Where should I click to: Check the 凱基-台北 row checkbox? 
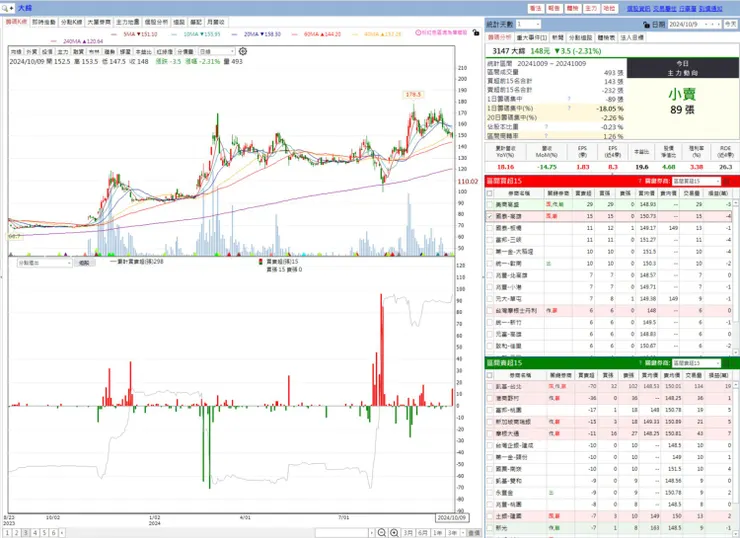coord(490,387)
